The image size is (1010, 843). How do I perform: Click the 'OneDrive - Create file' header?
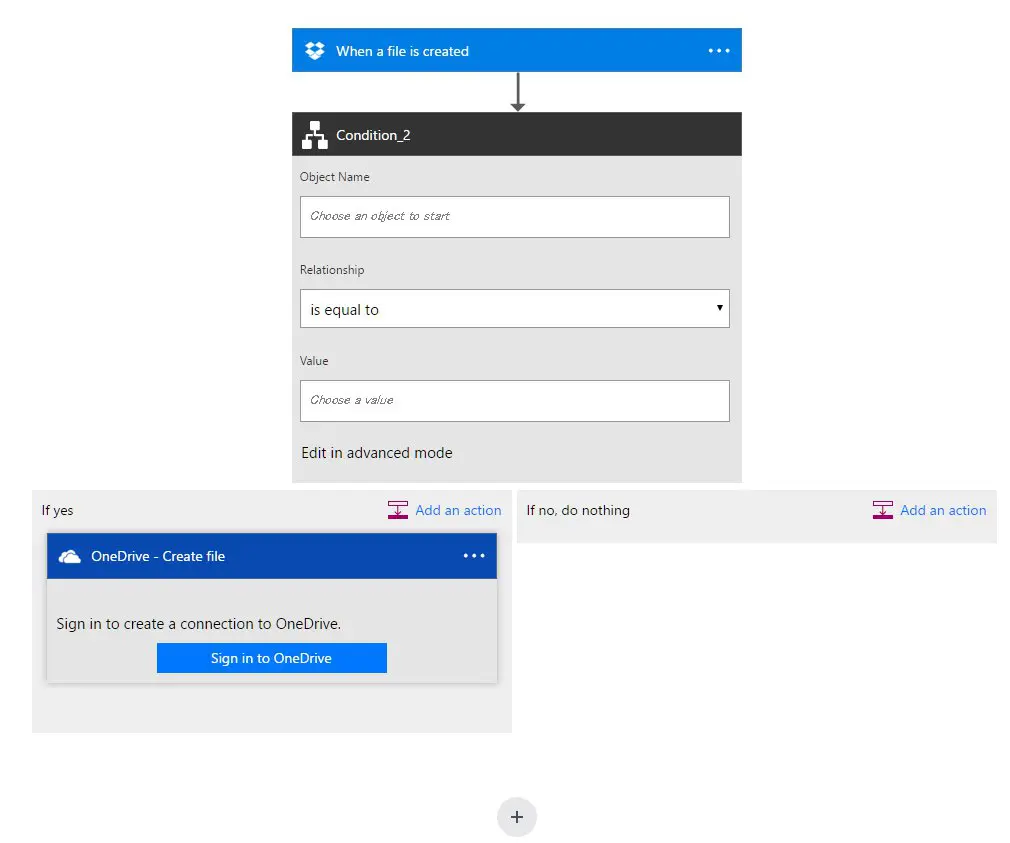[x=272, y=556]
